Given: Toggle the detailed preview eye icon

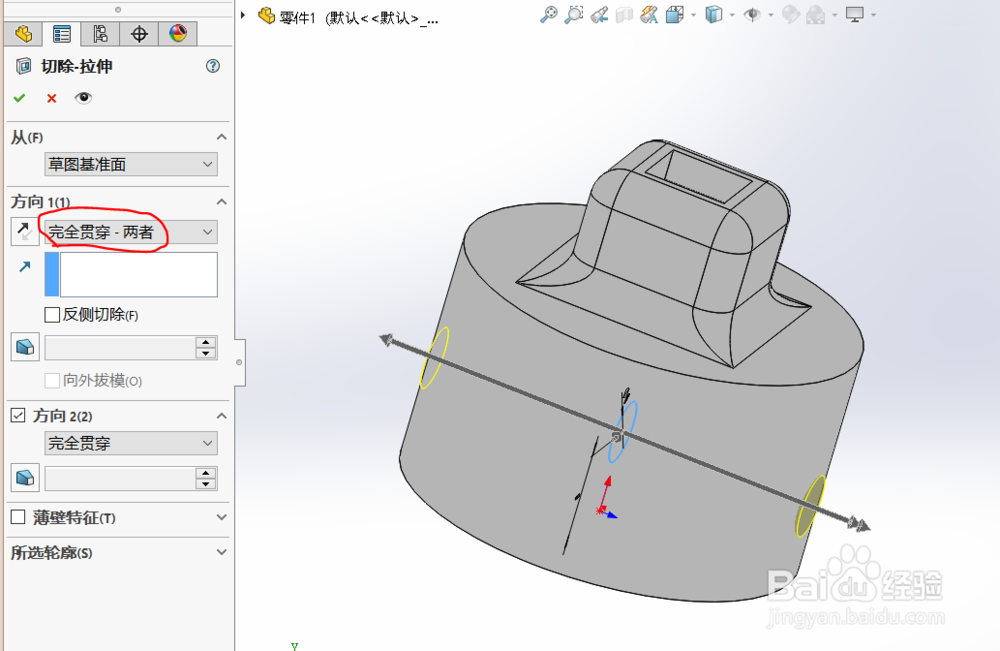Looking at the screenshot, I should click(82, 98).
